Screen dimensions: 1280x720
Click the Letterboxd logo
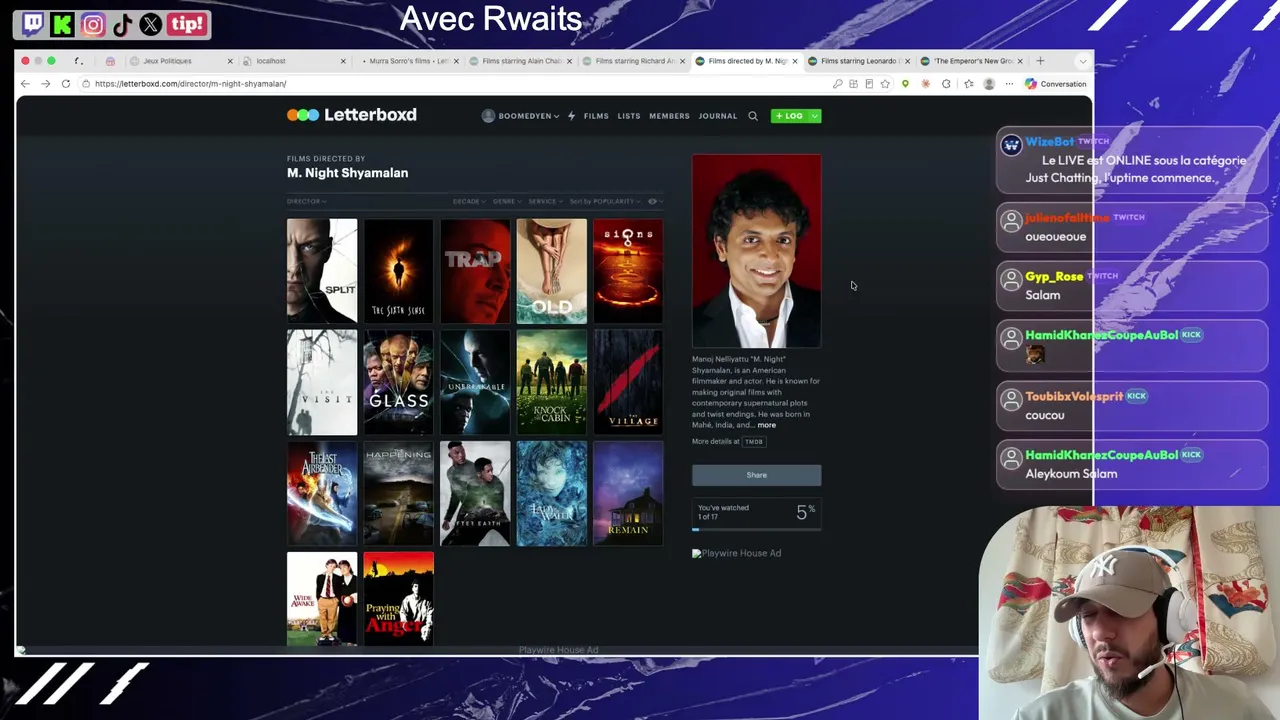352,115
